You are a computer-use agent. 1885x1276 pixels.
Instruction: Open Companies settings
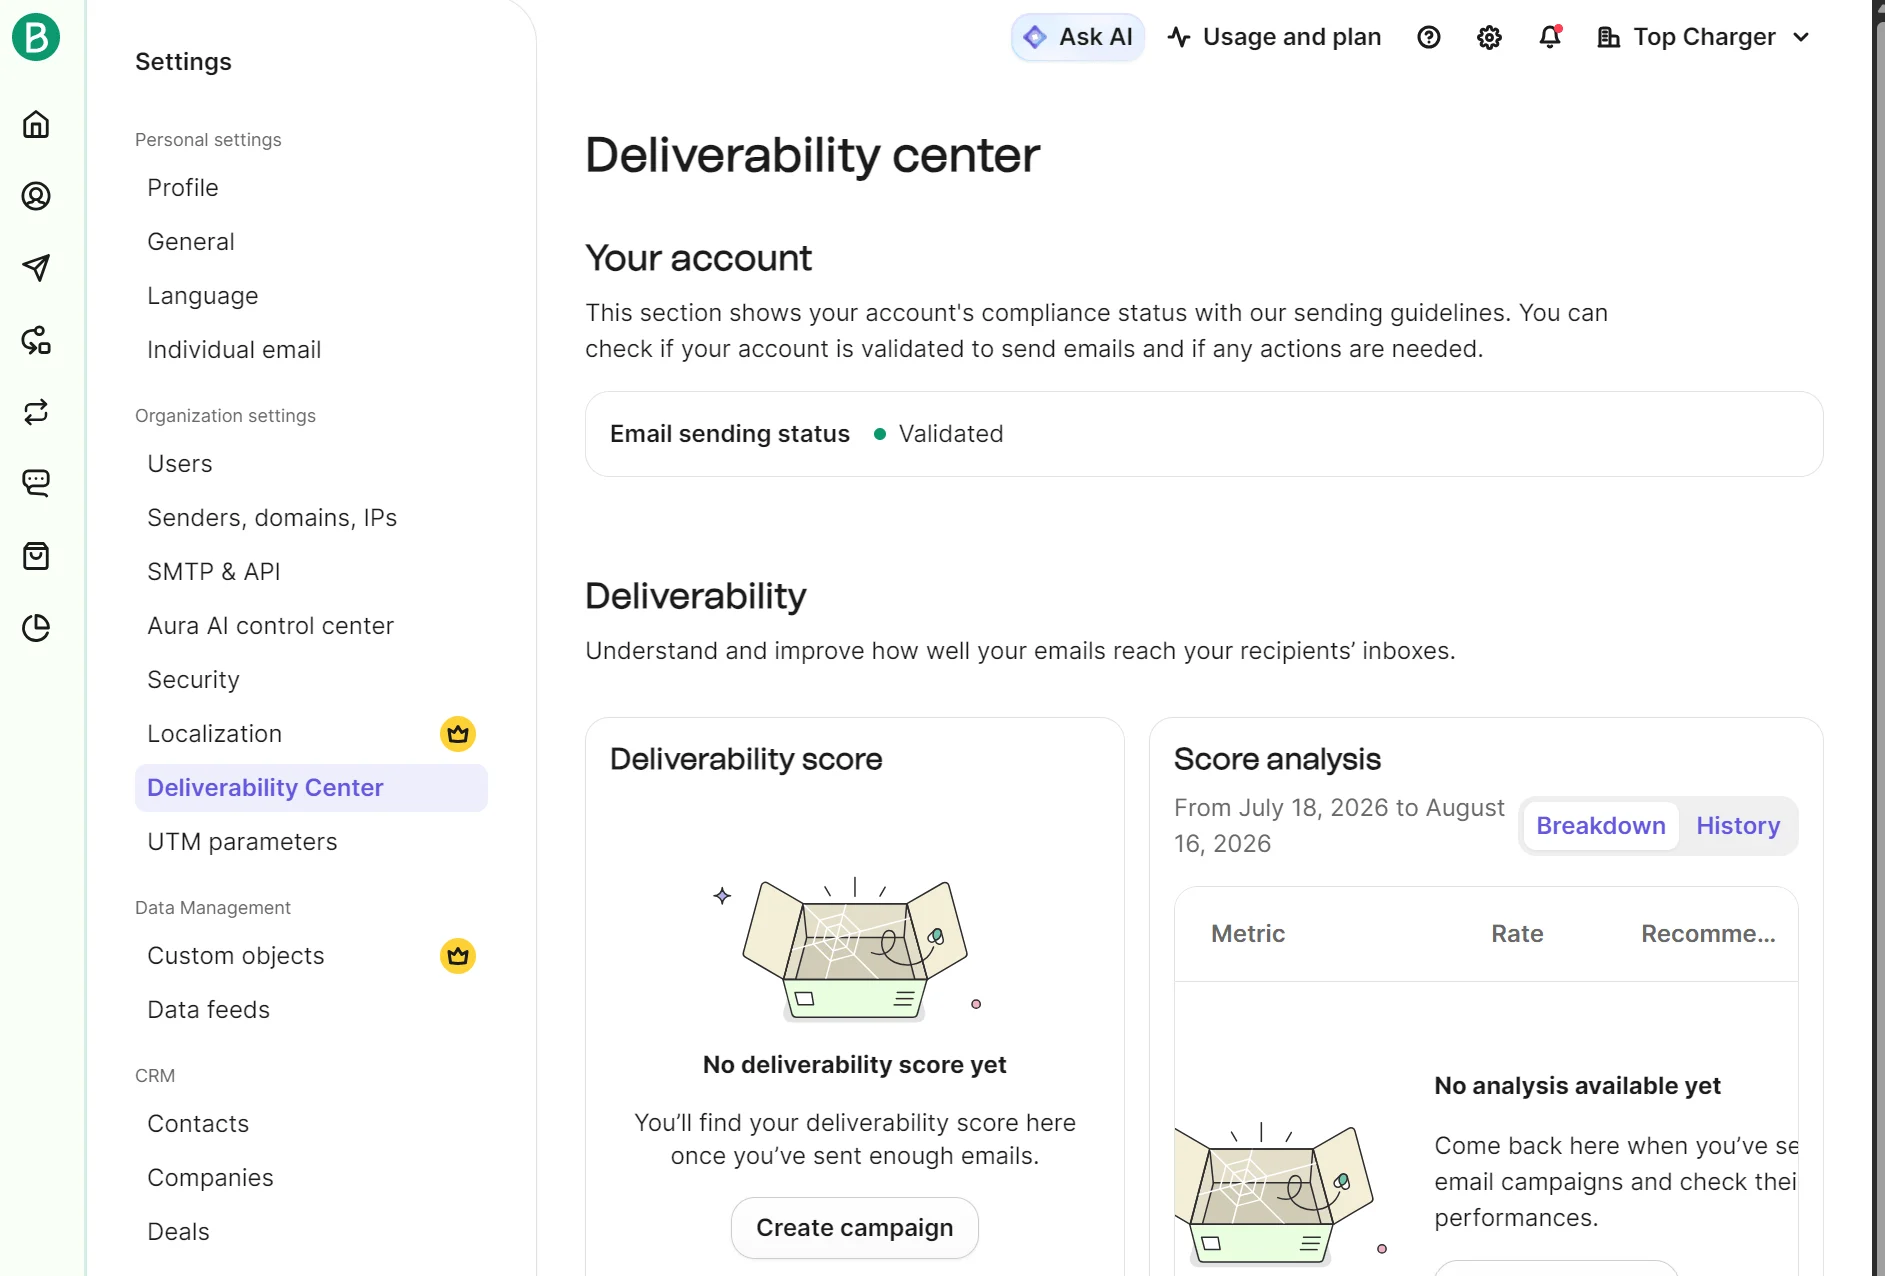211,1178
